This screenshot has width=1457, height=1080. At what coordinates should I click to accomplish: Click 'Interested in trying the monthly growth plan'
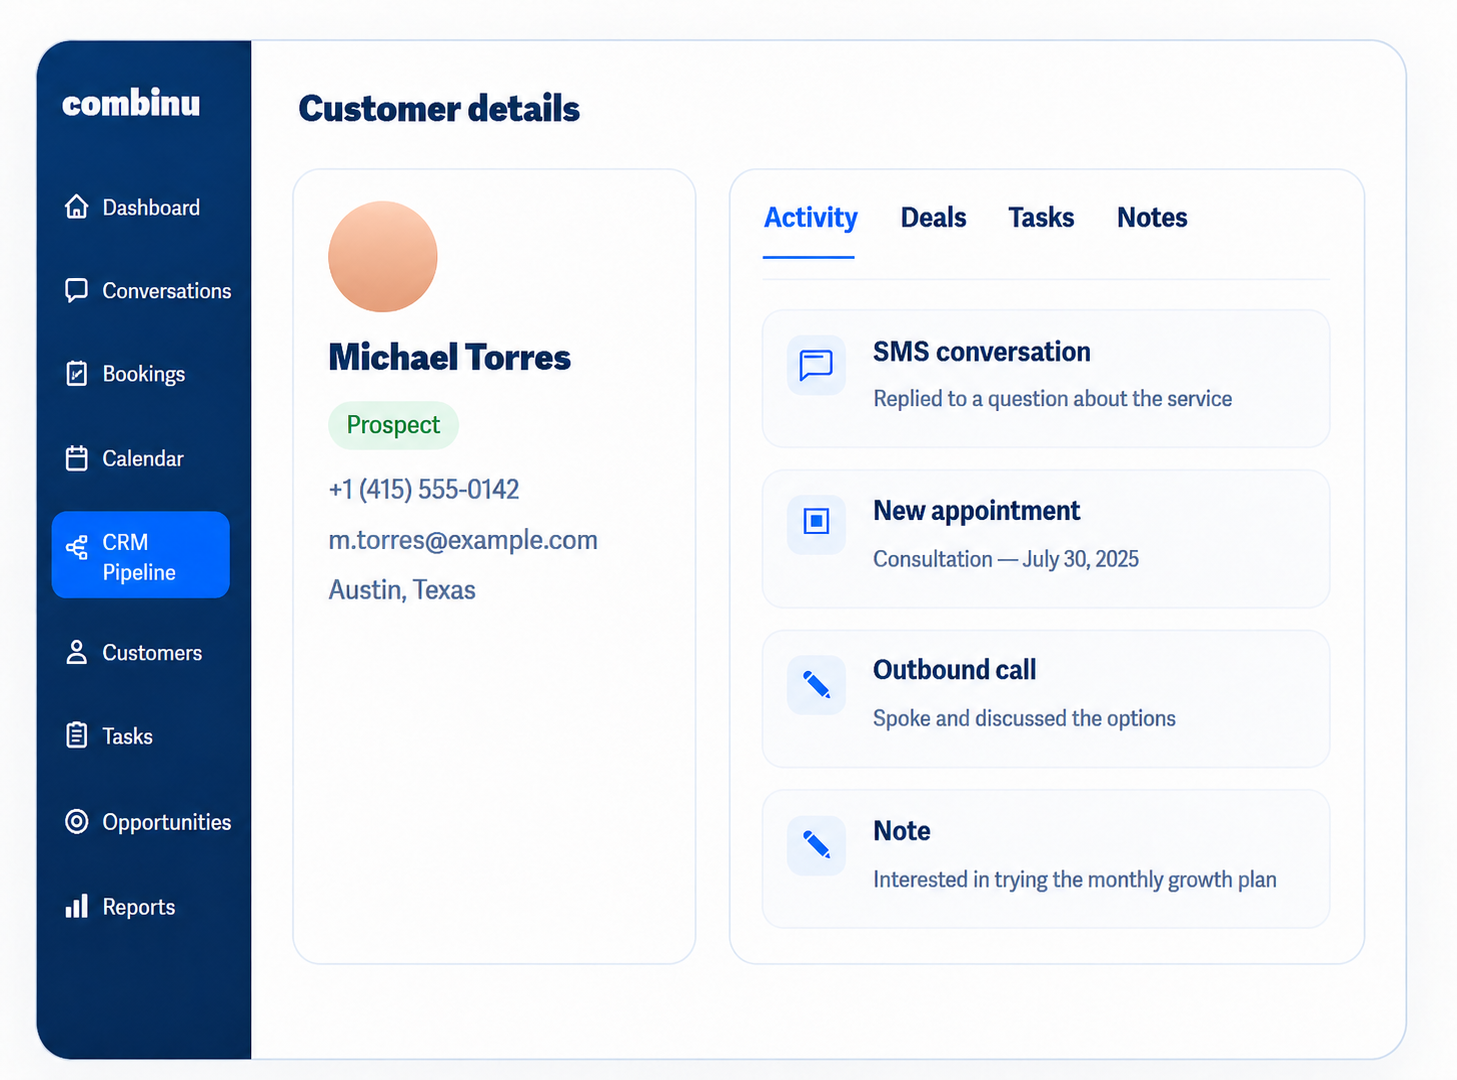1074,880
